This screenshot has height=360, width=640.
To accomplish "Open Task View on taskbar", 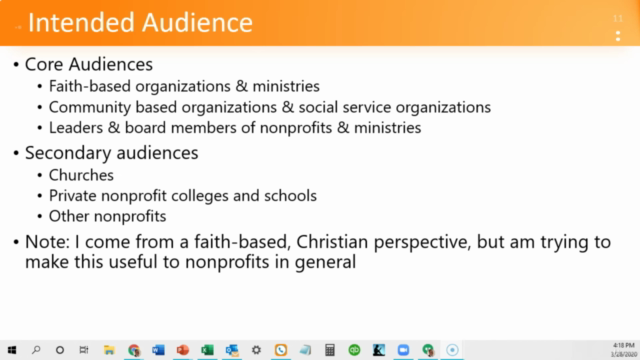I will pos(84,350).
